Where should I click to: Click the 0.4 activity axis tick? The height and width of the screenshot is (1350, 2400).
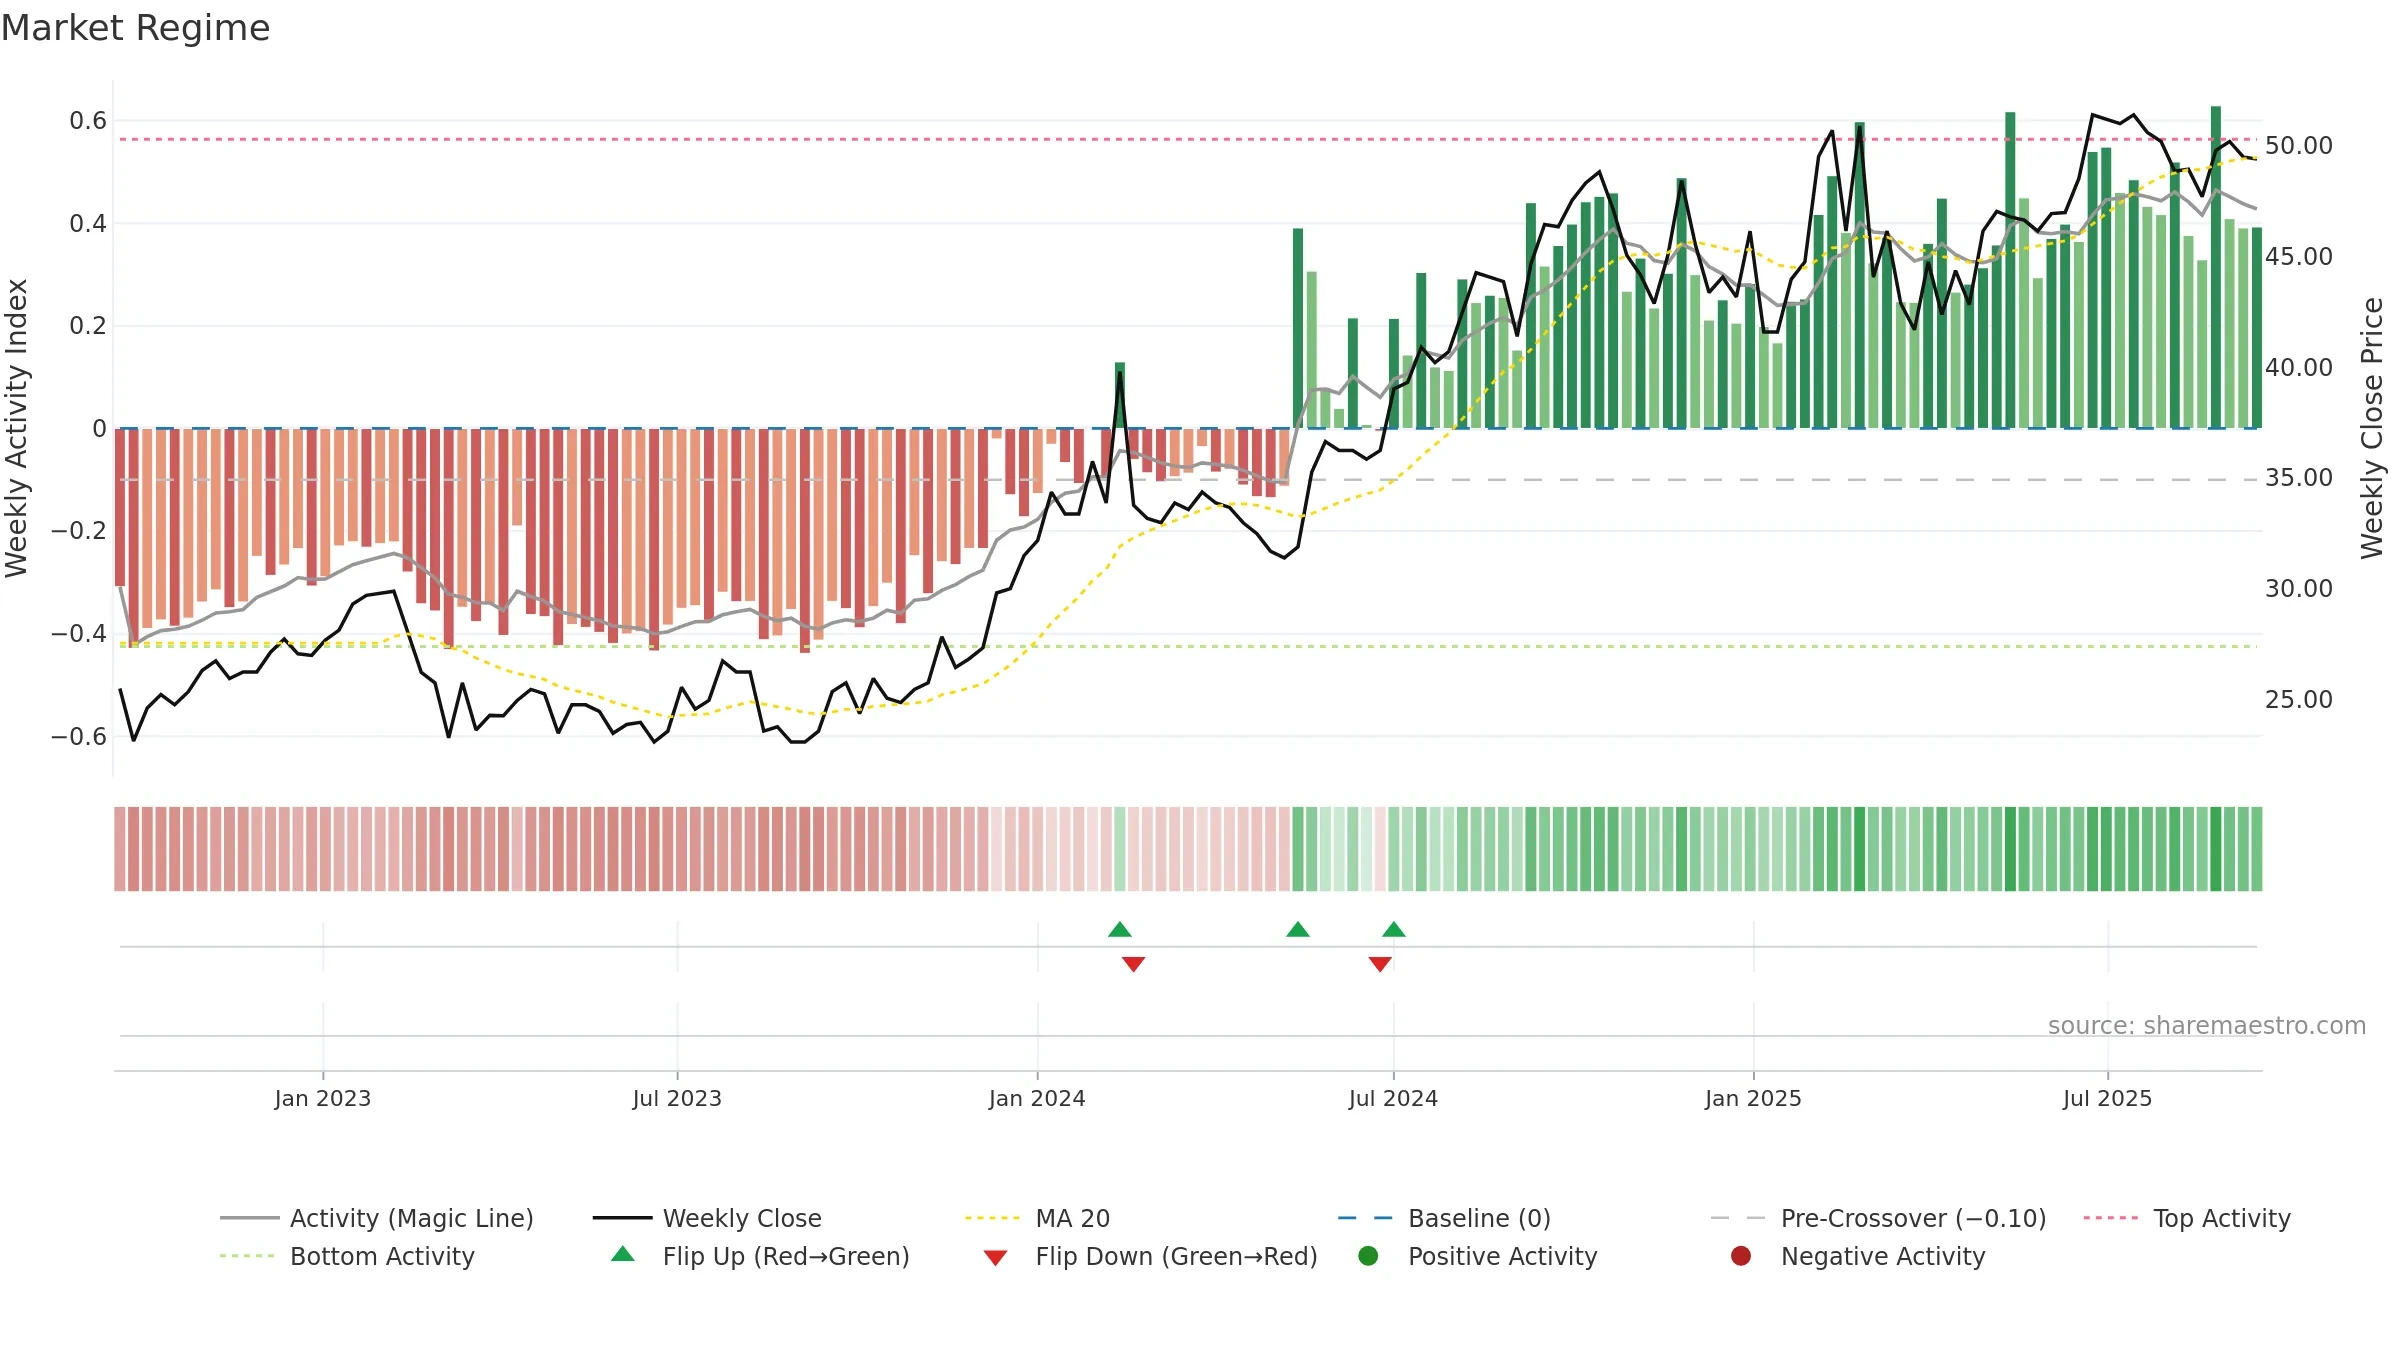tap(88, 224)
